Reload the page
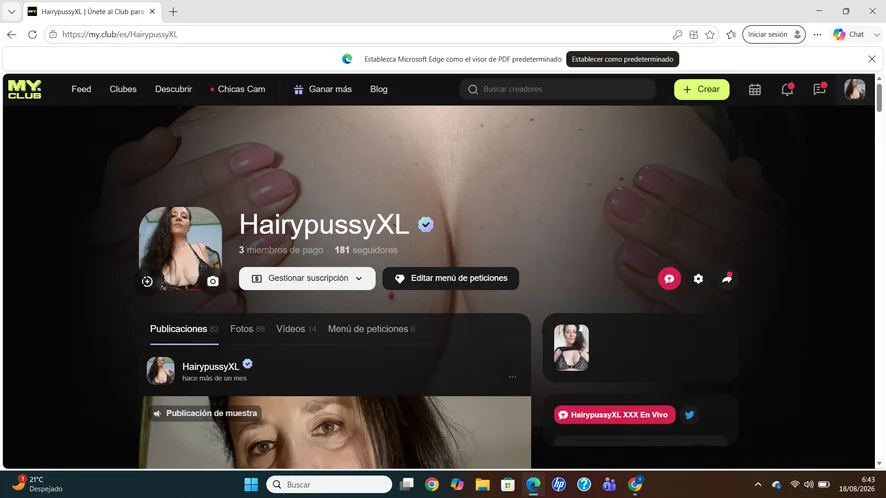886x498 pixels. point(32,34)
